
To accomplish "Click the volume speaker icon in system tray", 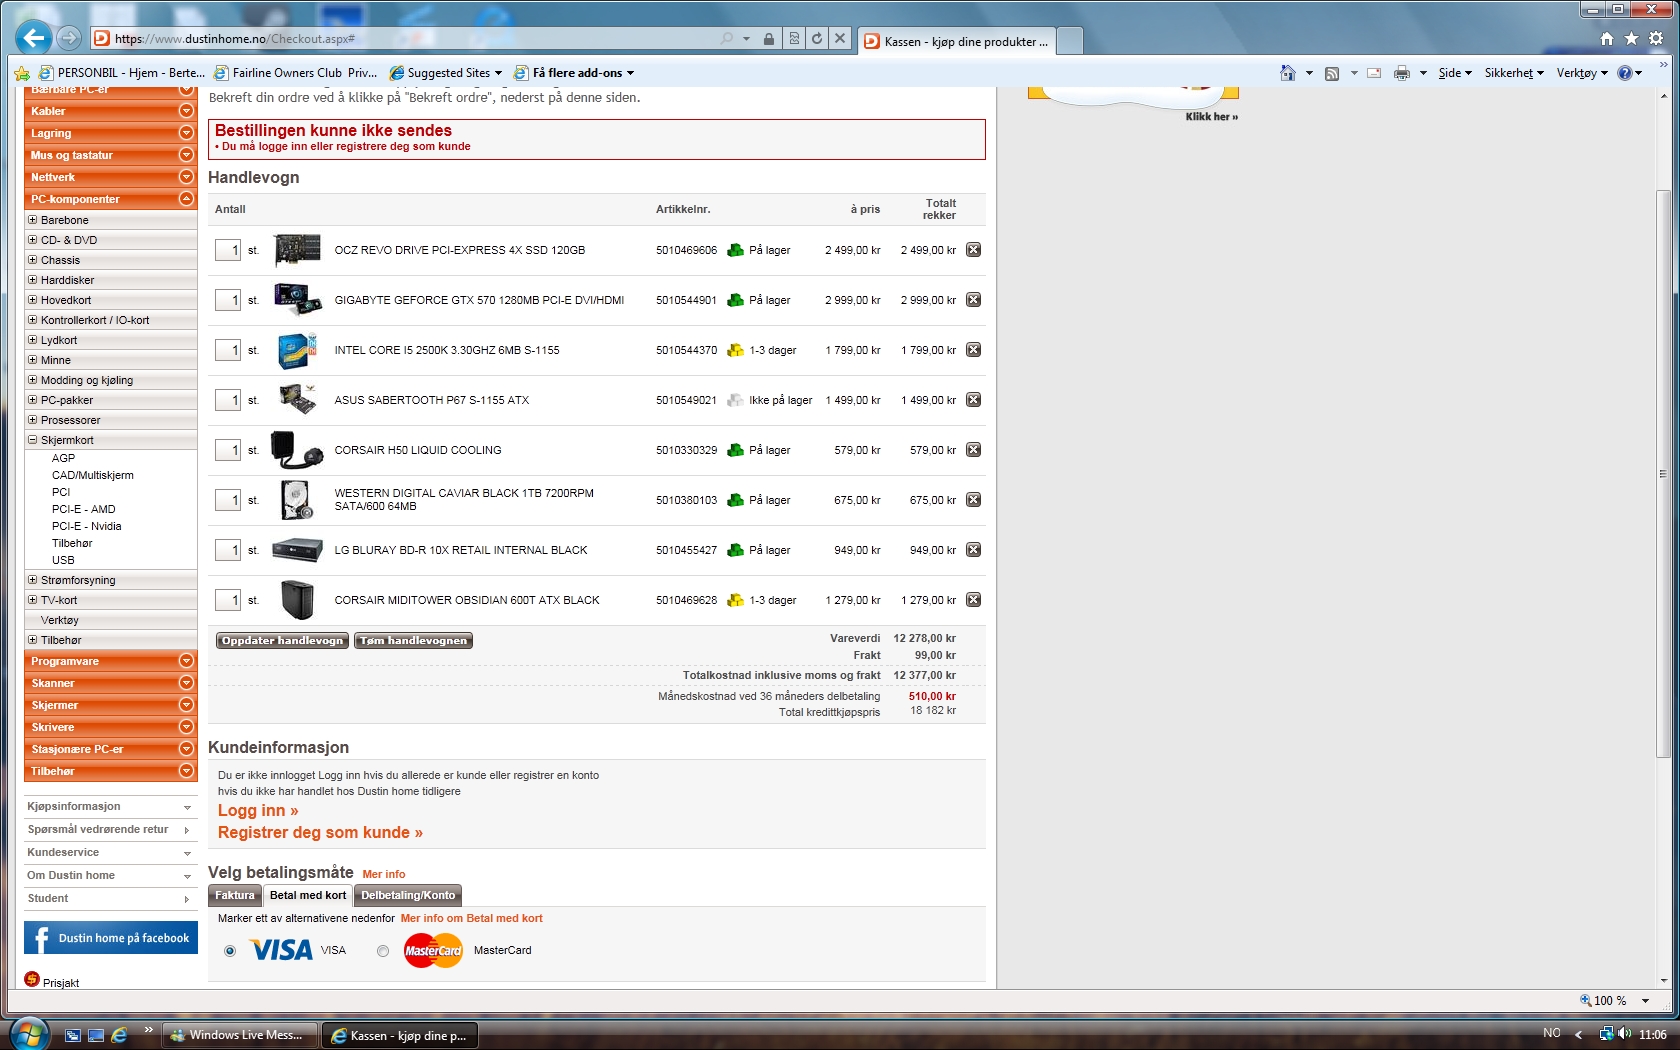I will tap(1624, 1034).
